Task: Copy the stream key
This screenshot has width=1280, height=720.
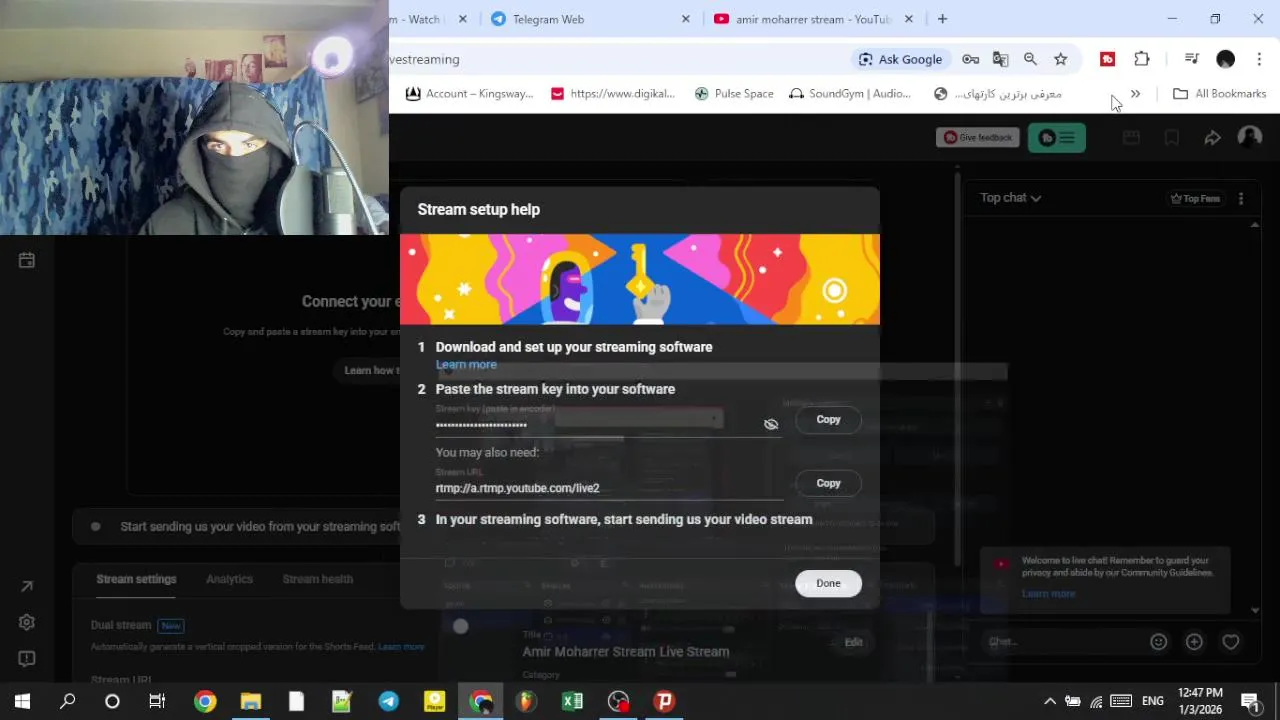Action: (828, 420)
